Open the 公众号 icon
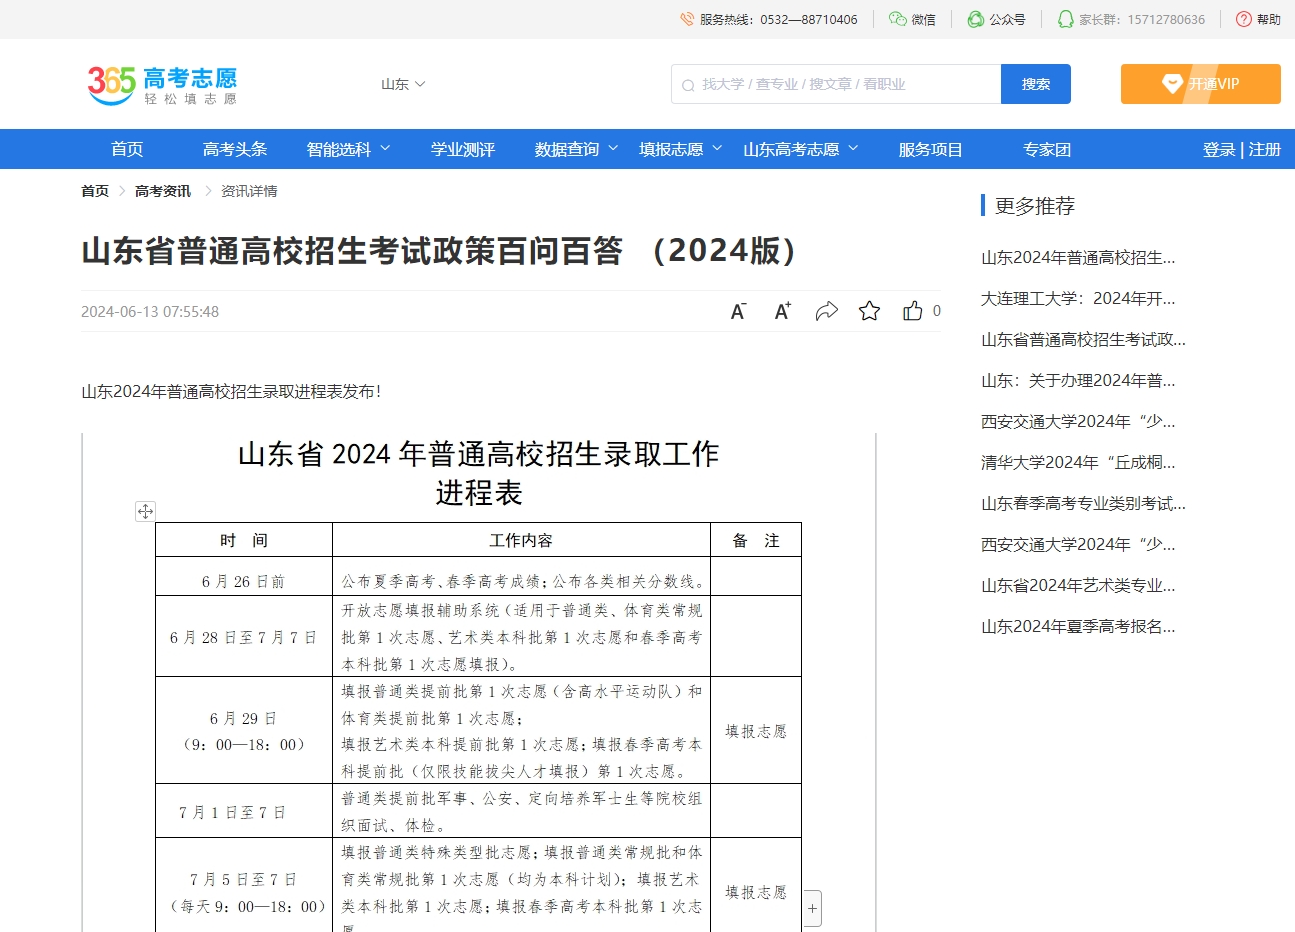Viewport: 1295px width, 932px height. (x=975, y=19)
